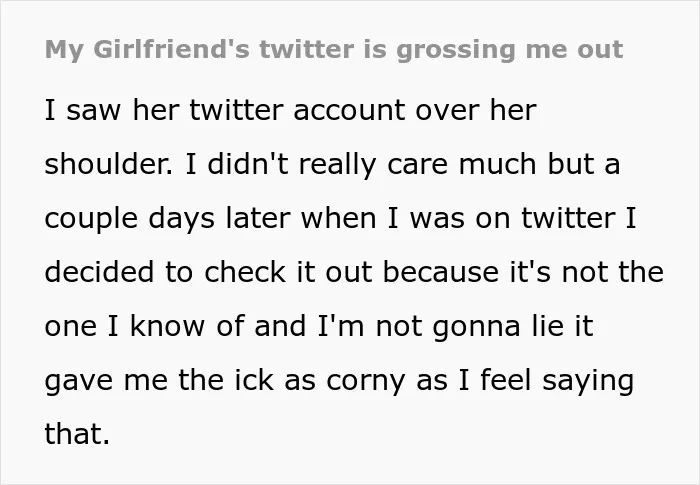This screenshot has width=700, height=485.
Task: Click the line starting "I saw her twitter"
Action: (290, 110)
